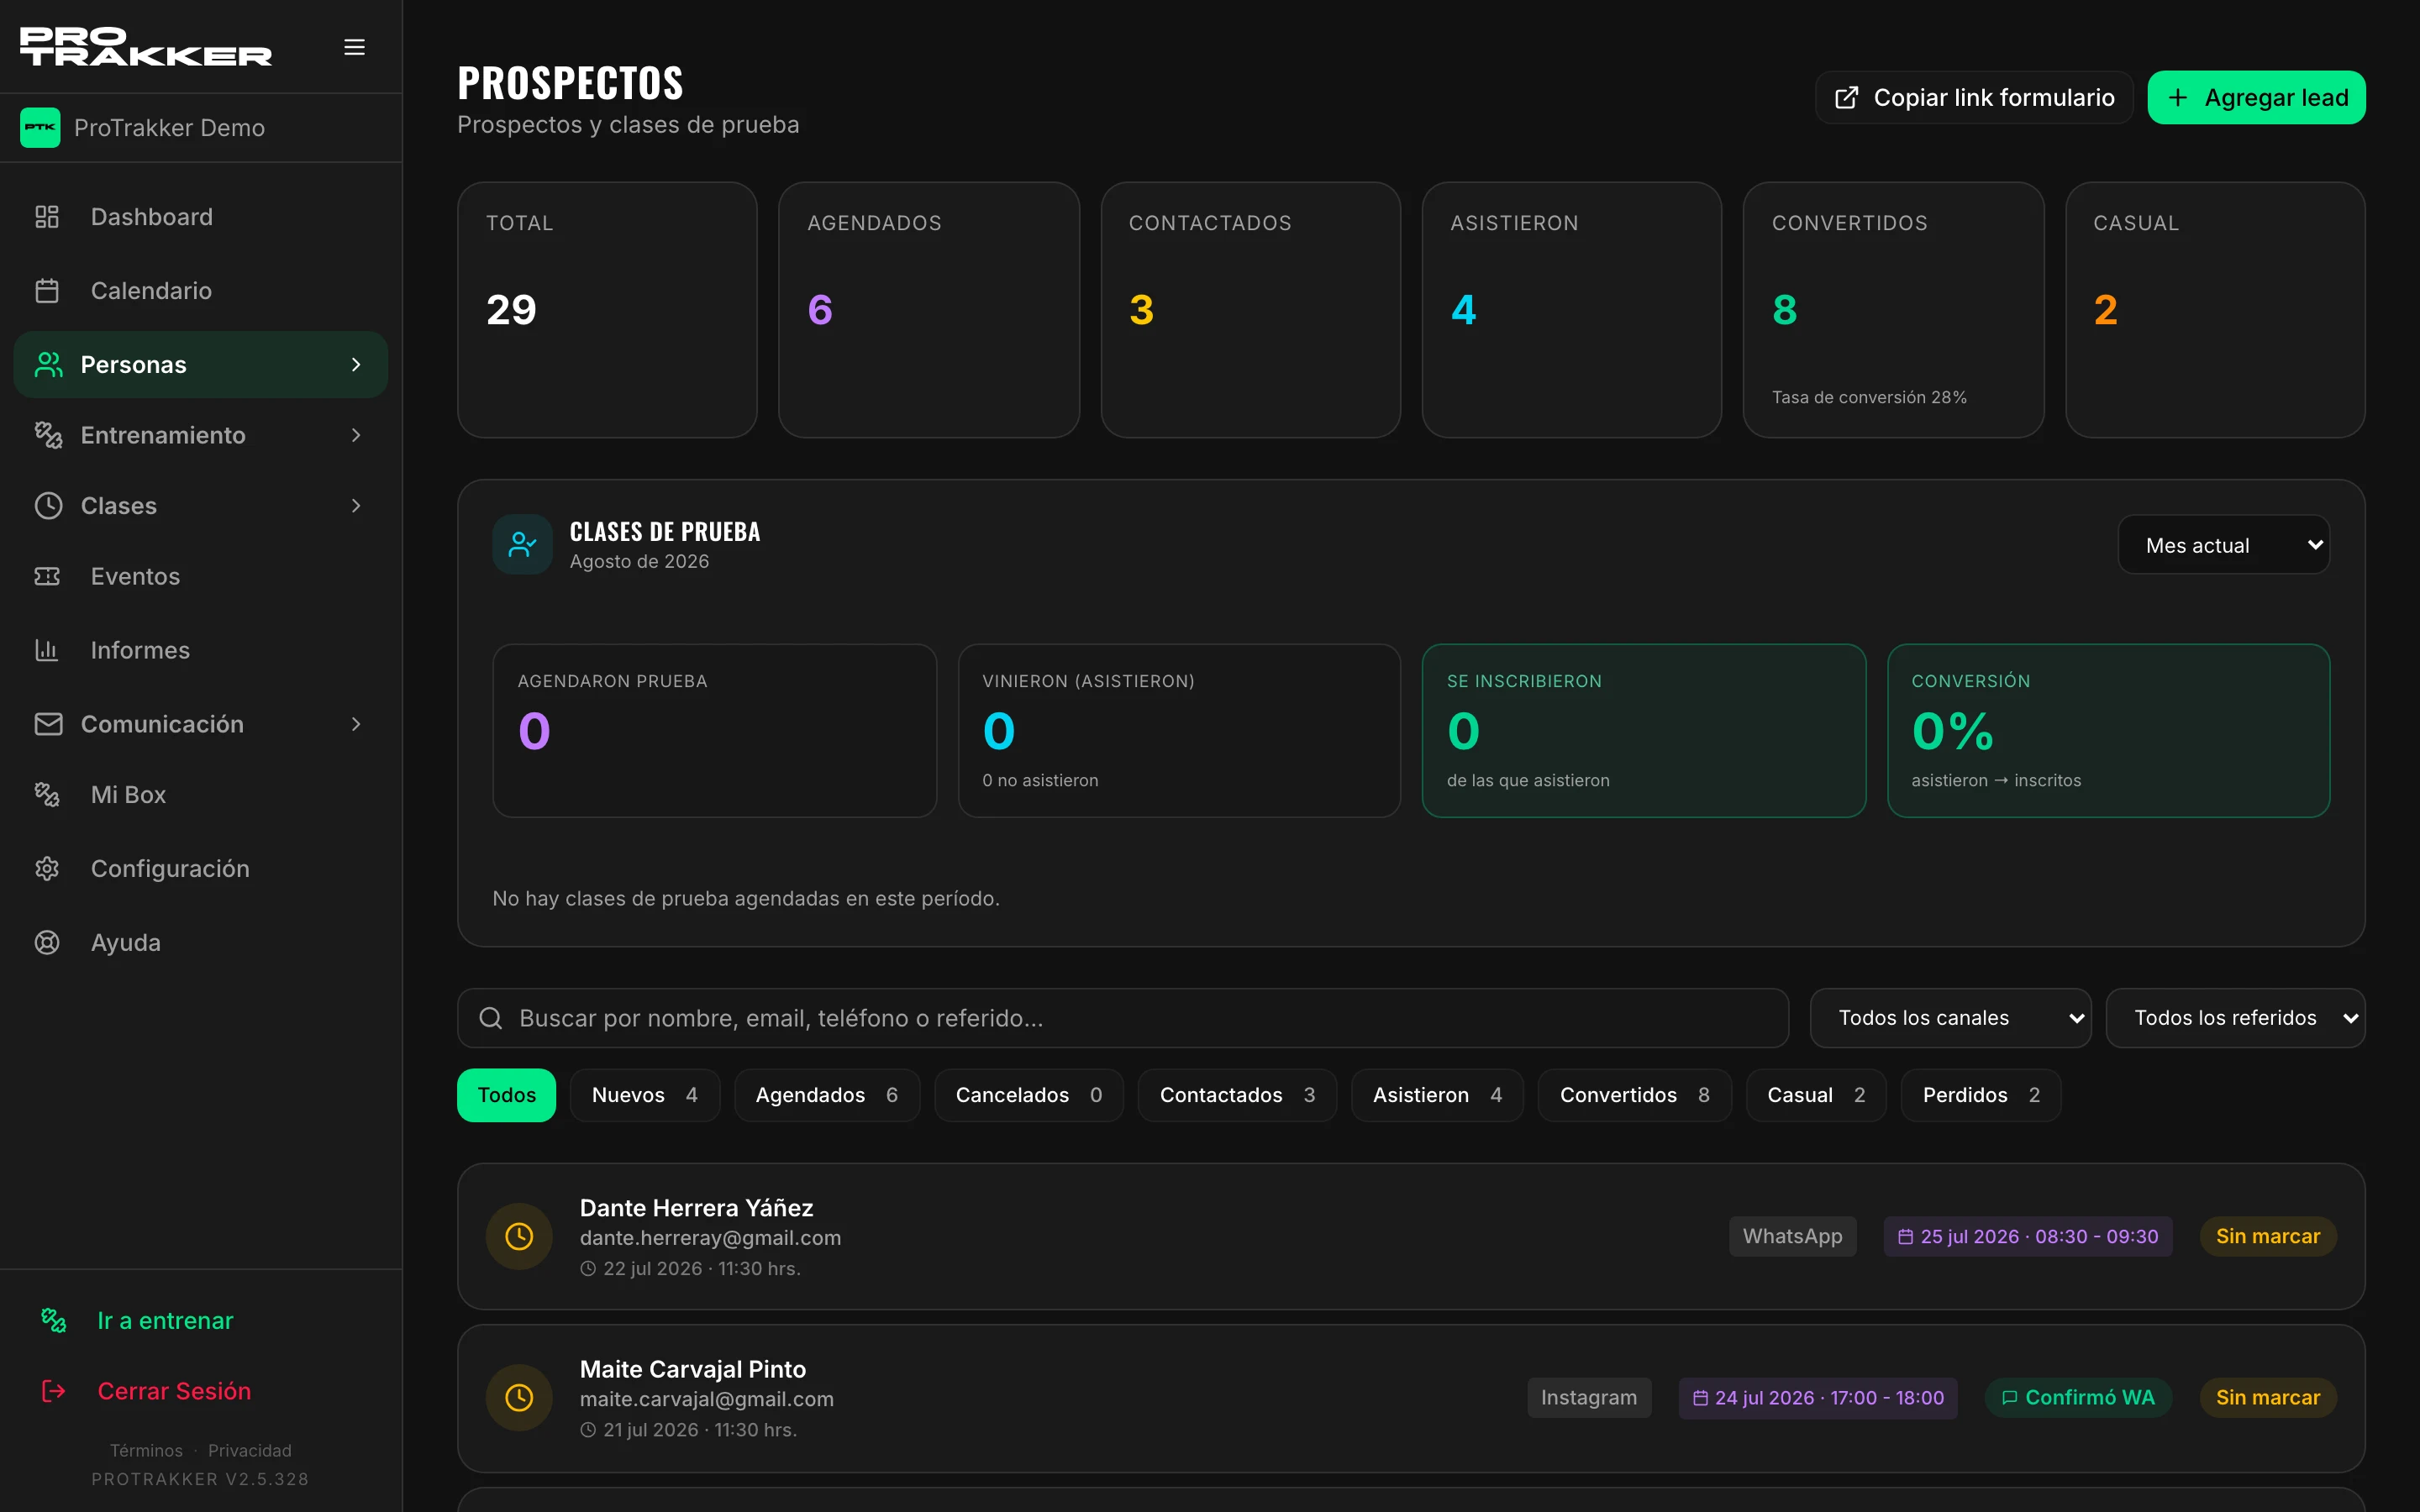Click the clock status icon beside Dante Herrera Yáñez
The height and width of the screenshot is (1512, 2420).
(519, 1237)
